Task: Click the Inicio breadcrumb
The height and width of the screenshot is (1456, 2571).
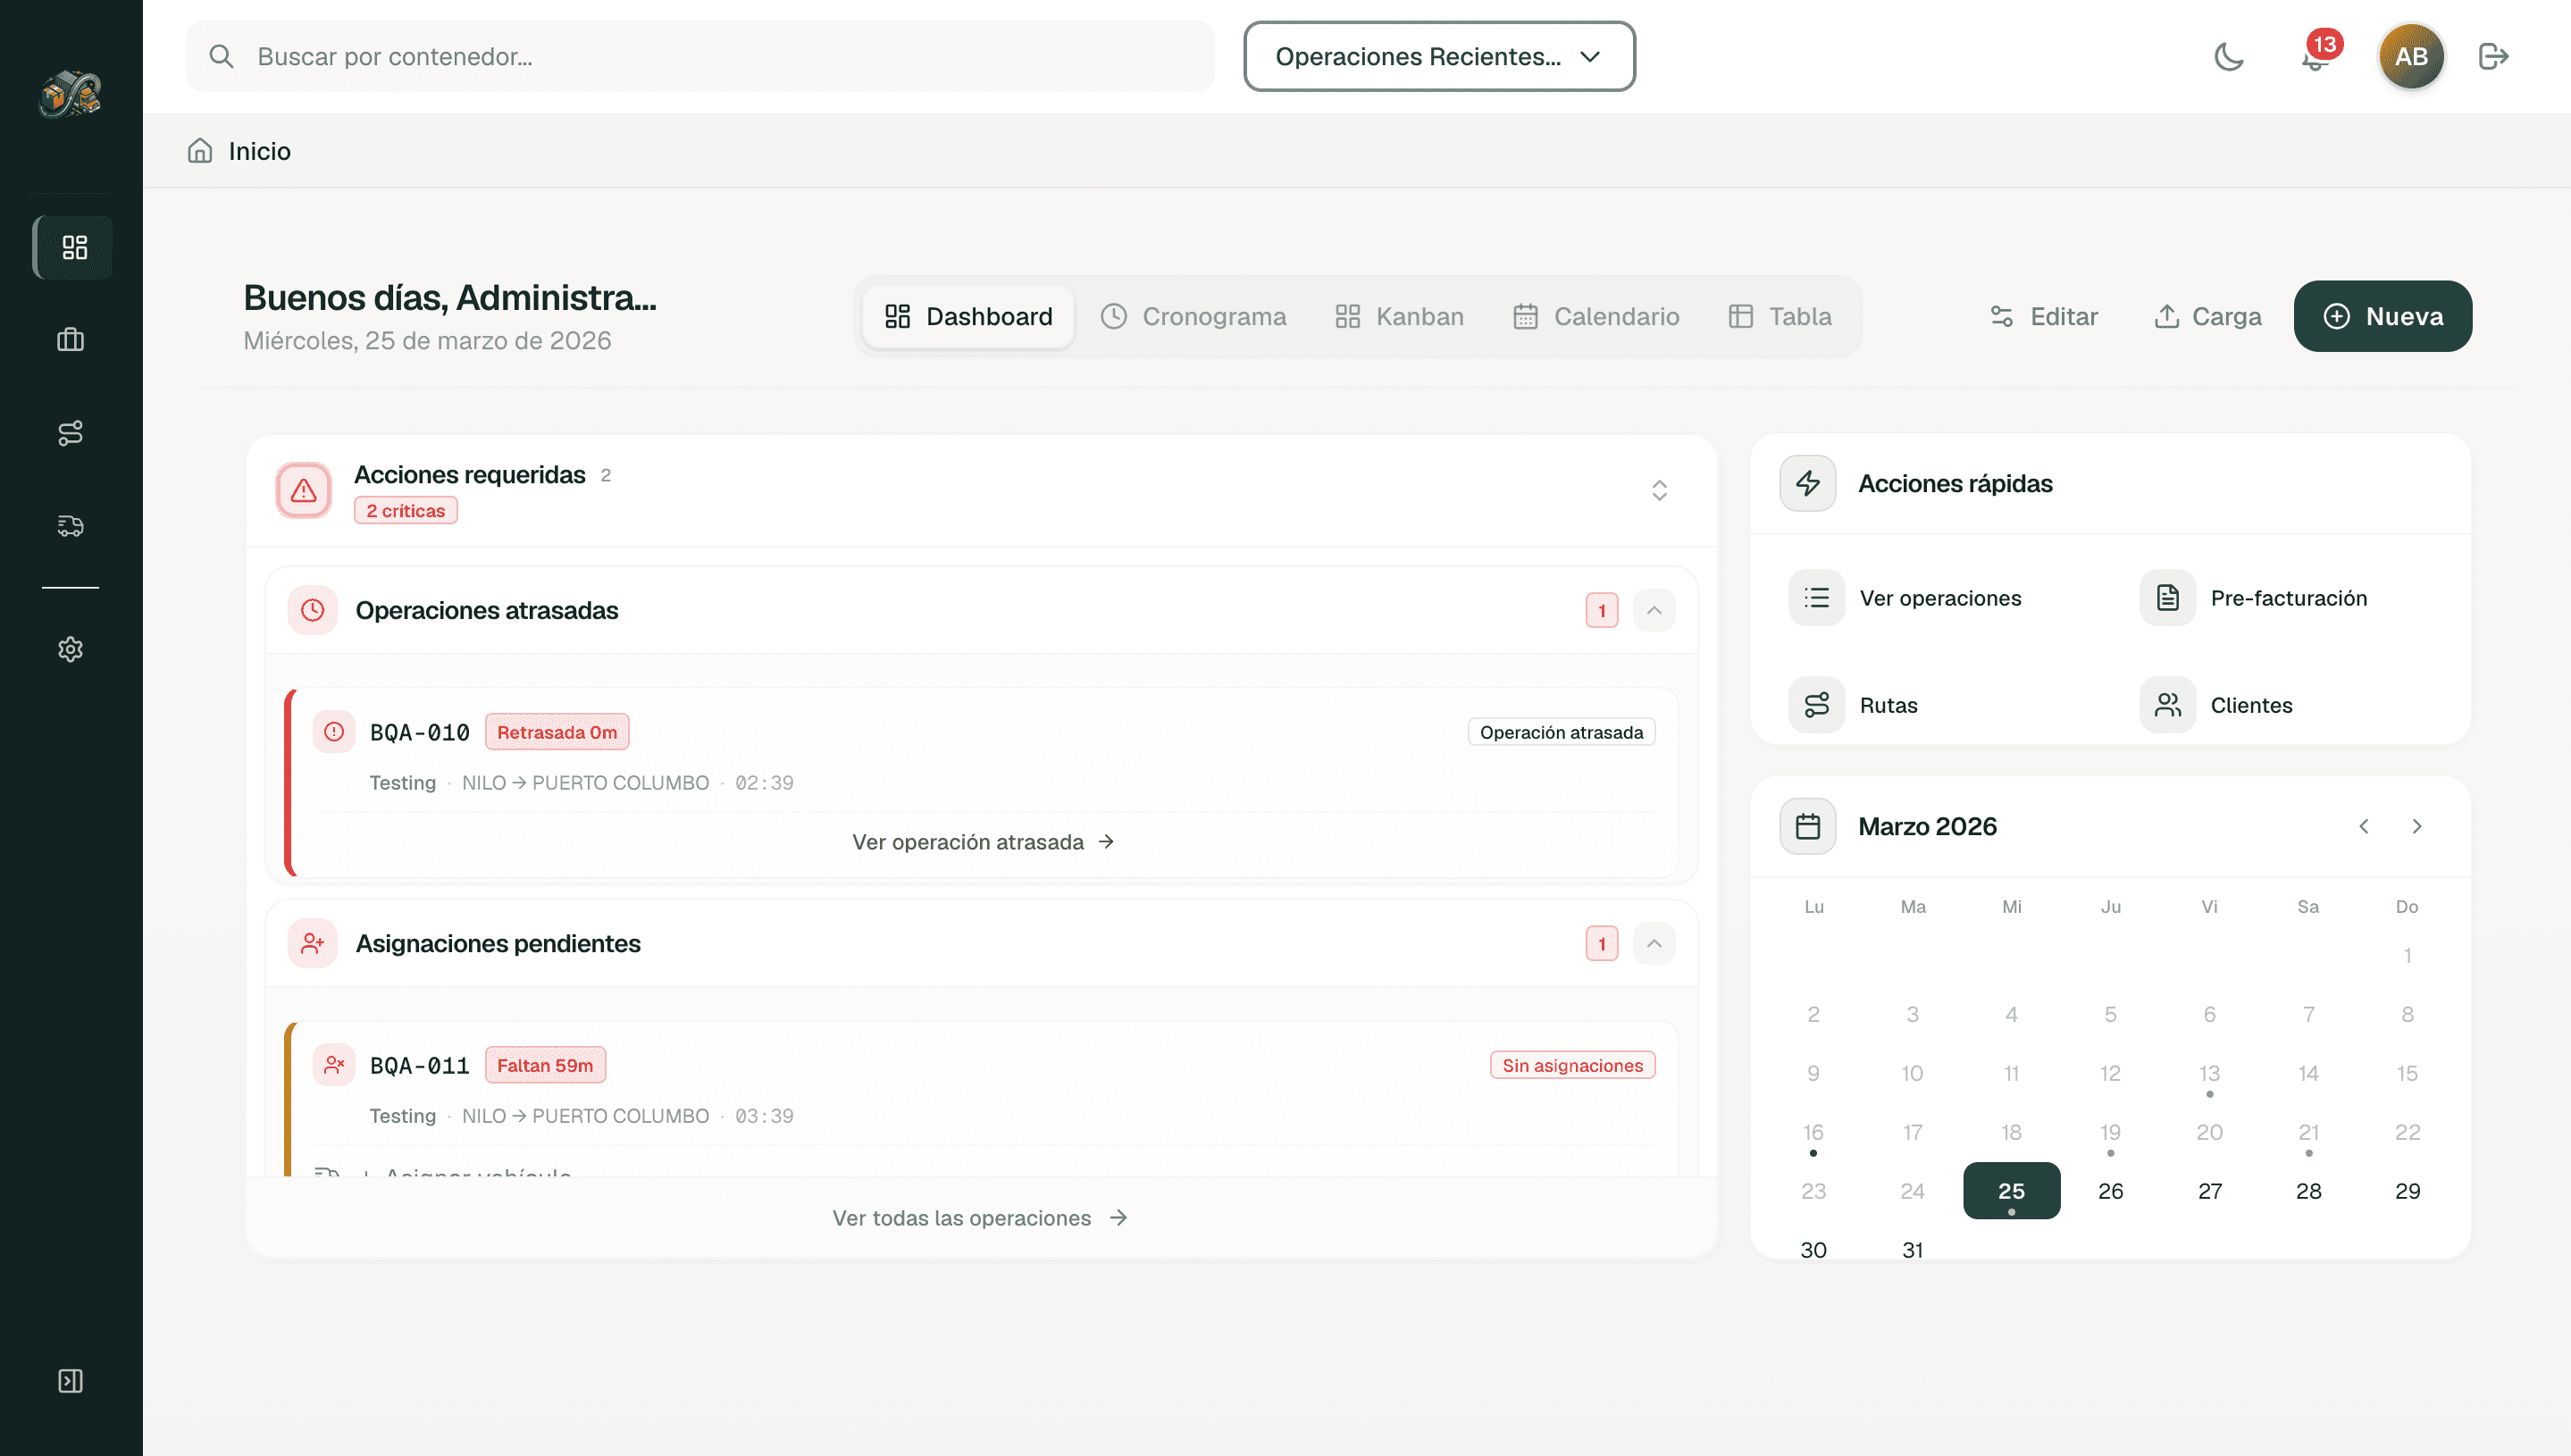Action: pos(259,151)
